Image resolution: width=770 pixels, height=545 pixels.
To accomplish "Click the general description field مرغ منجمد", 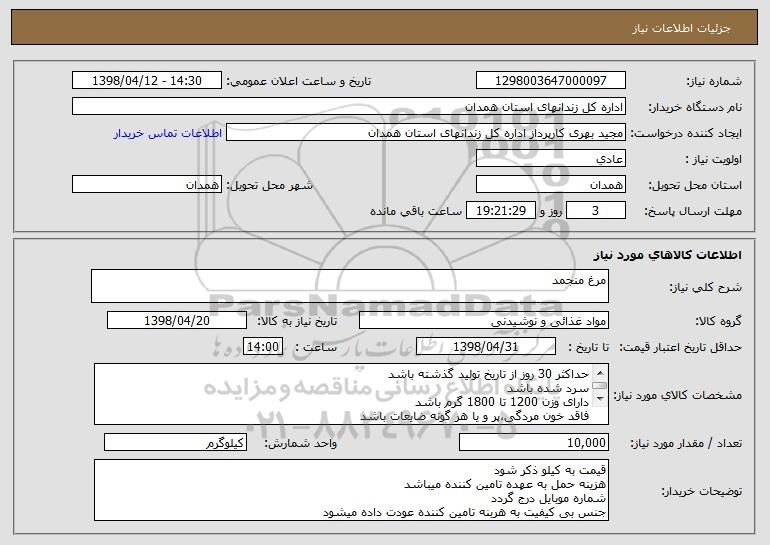I will [x=350, y=286].
